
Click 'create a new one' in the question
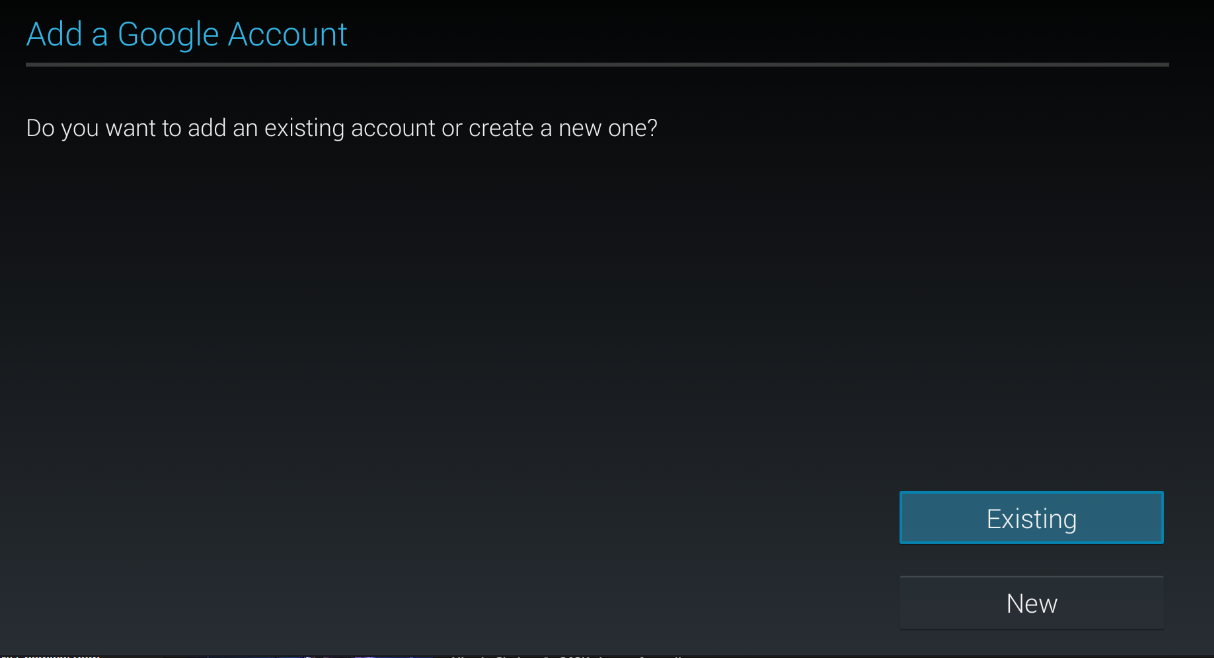coord(563,129)
